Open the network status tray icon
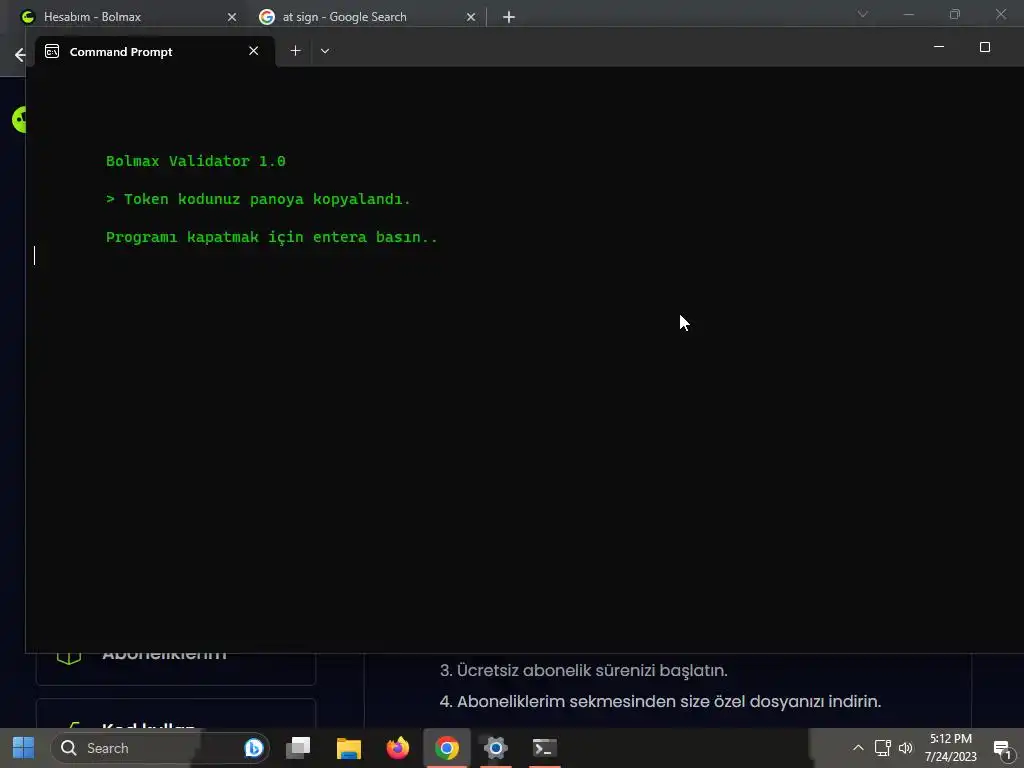 click(883, 748)
